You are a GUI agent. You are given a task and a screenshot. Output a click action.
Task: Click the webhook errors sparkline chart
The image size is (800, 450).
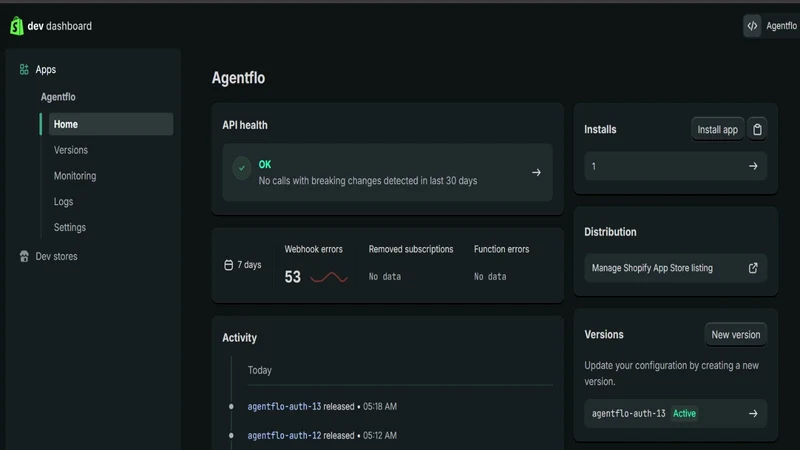coord(329,278)
